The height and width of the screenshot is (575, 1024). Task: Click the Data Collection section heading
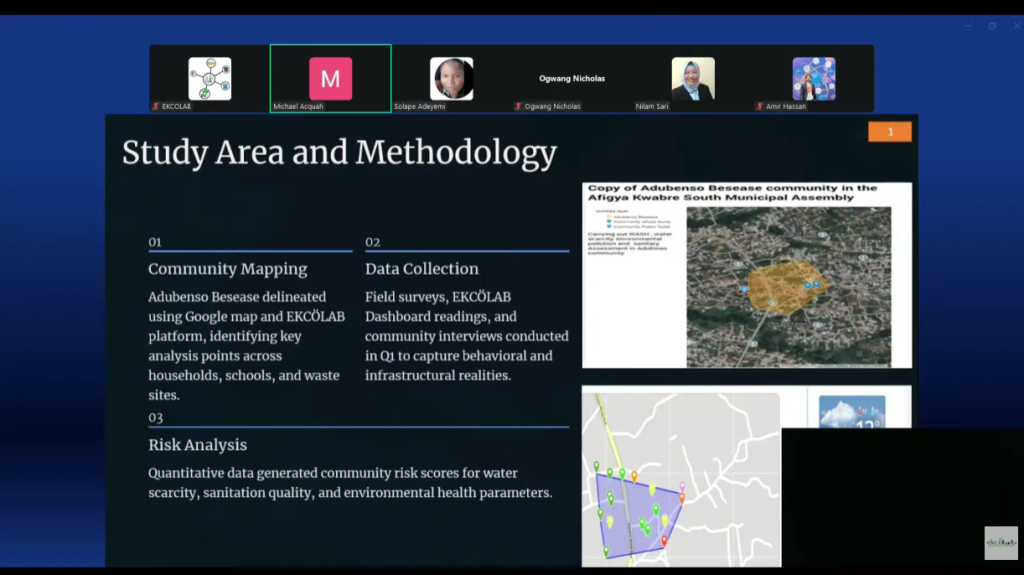(x=421, y=269)
